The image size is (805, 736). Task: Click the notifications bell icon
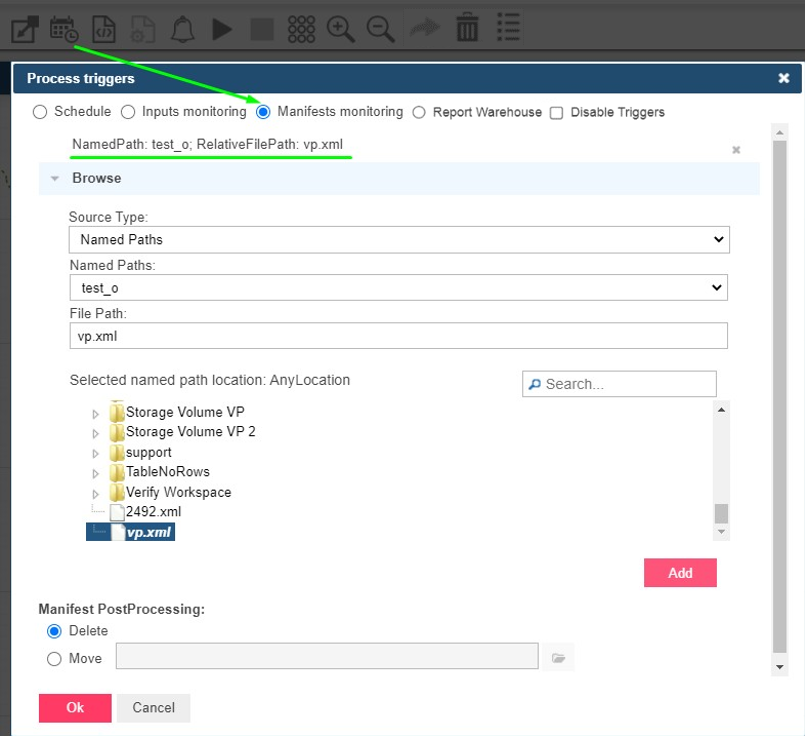tap(182, 29)
